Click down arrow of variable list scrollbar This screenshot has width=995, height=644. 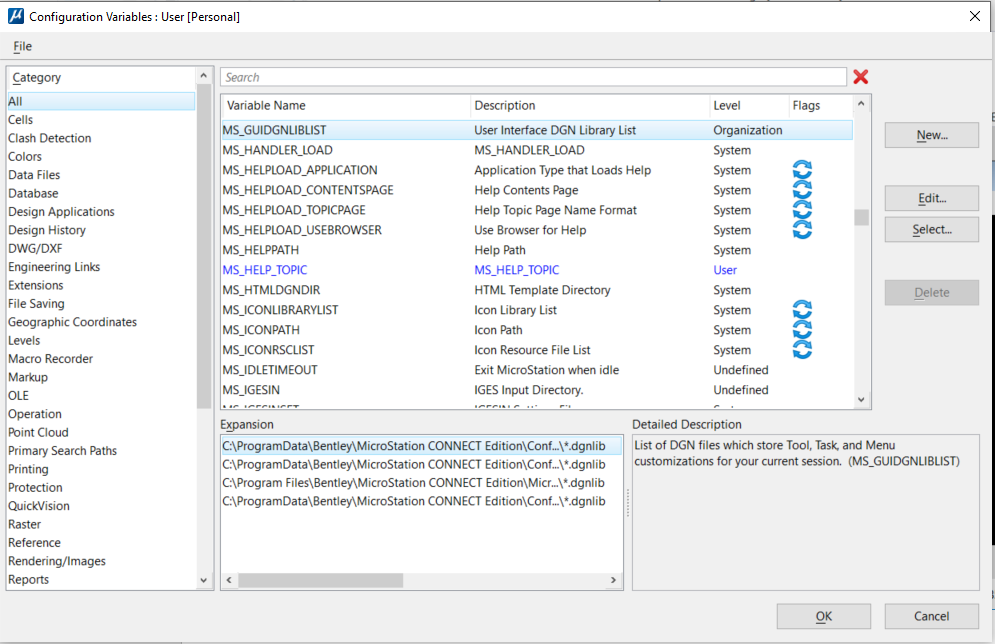pos(861,400)
